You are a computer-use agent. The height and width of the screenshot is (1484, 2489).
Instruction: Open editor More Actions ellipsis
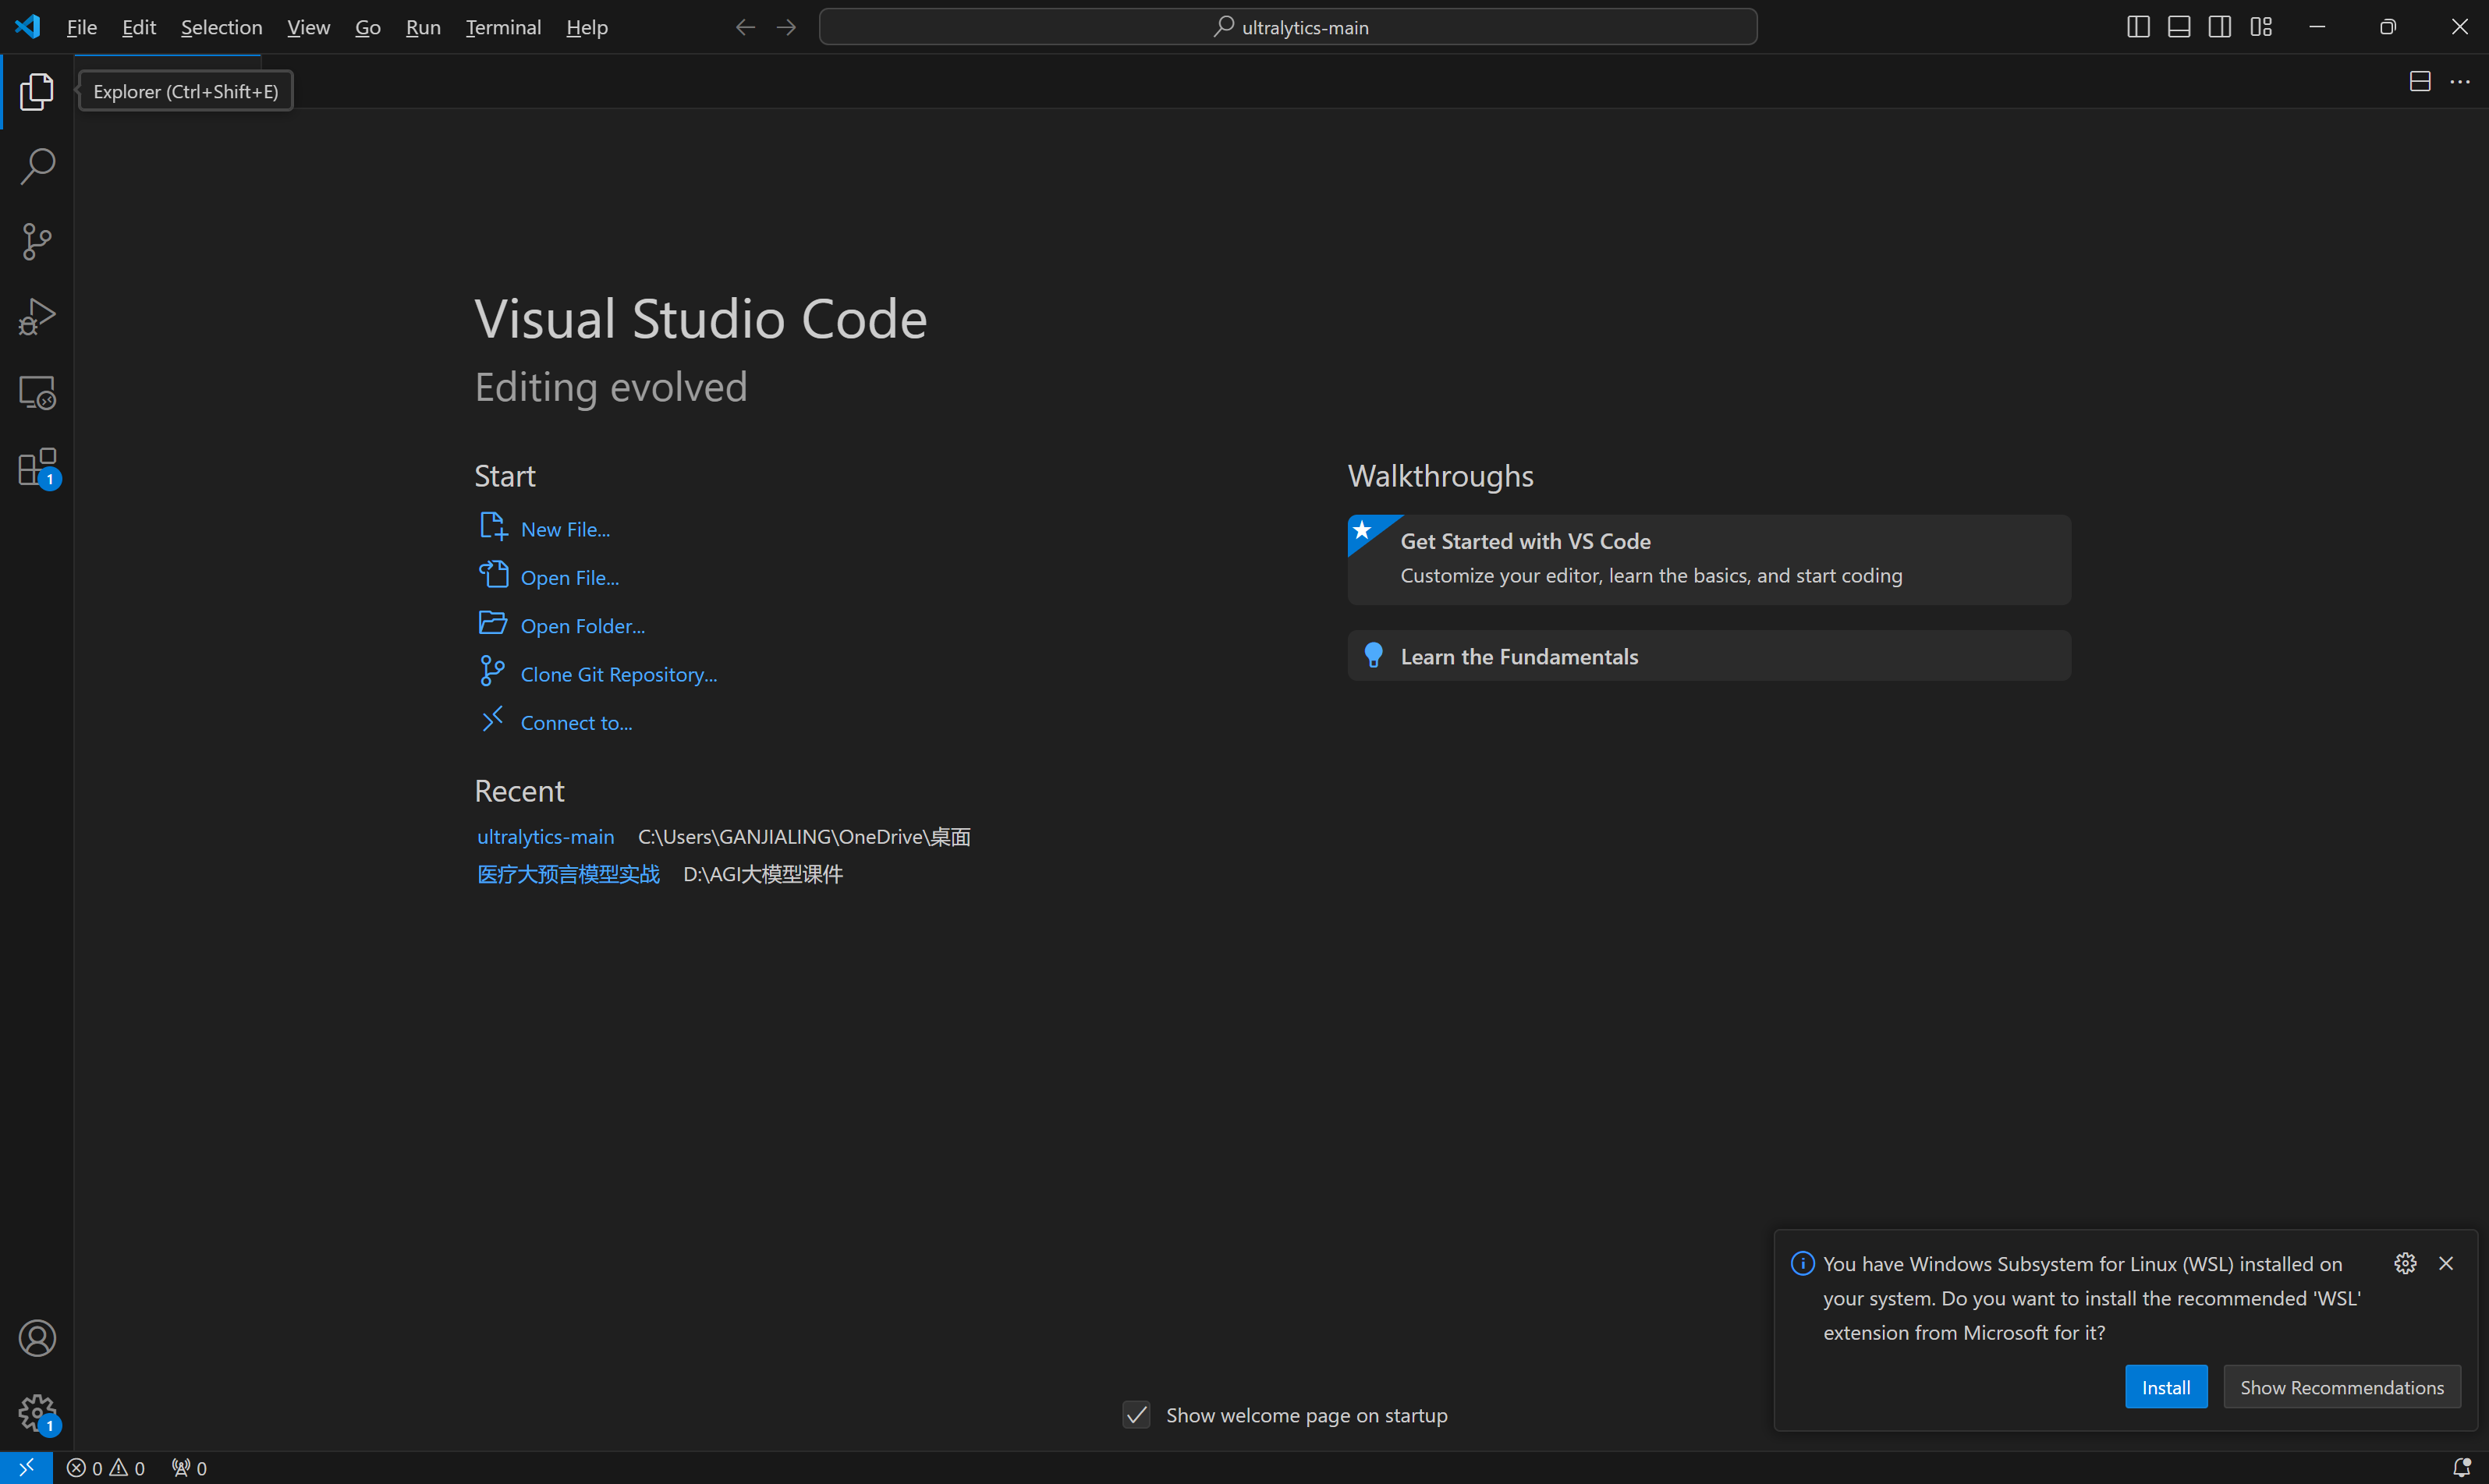point(2460,81)
